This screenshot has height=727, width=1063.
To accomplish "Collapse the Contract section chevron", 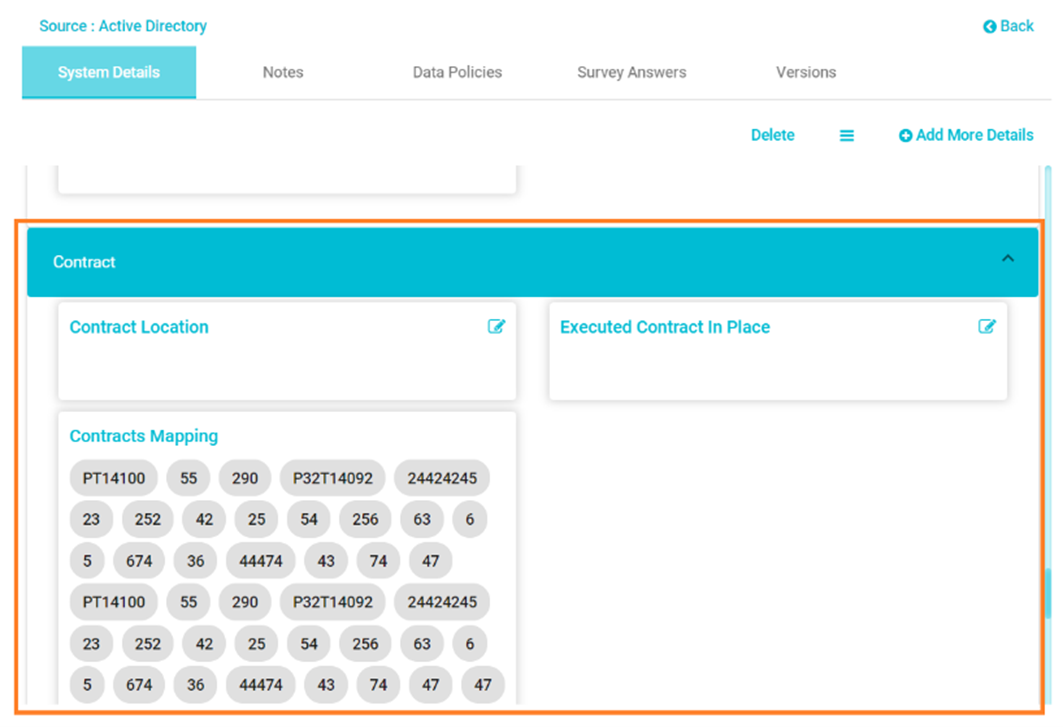I will point(1008,258).
